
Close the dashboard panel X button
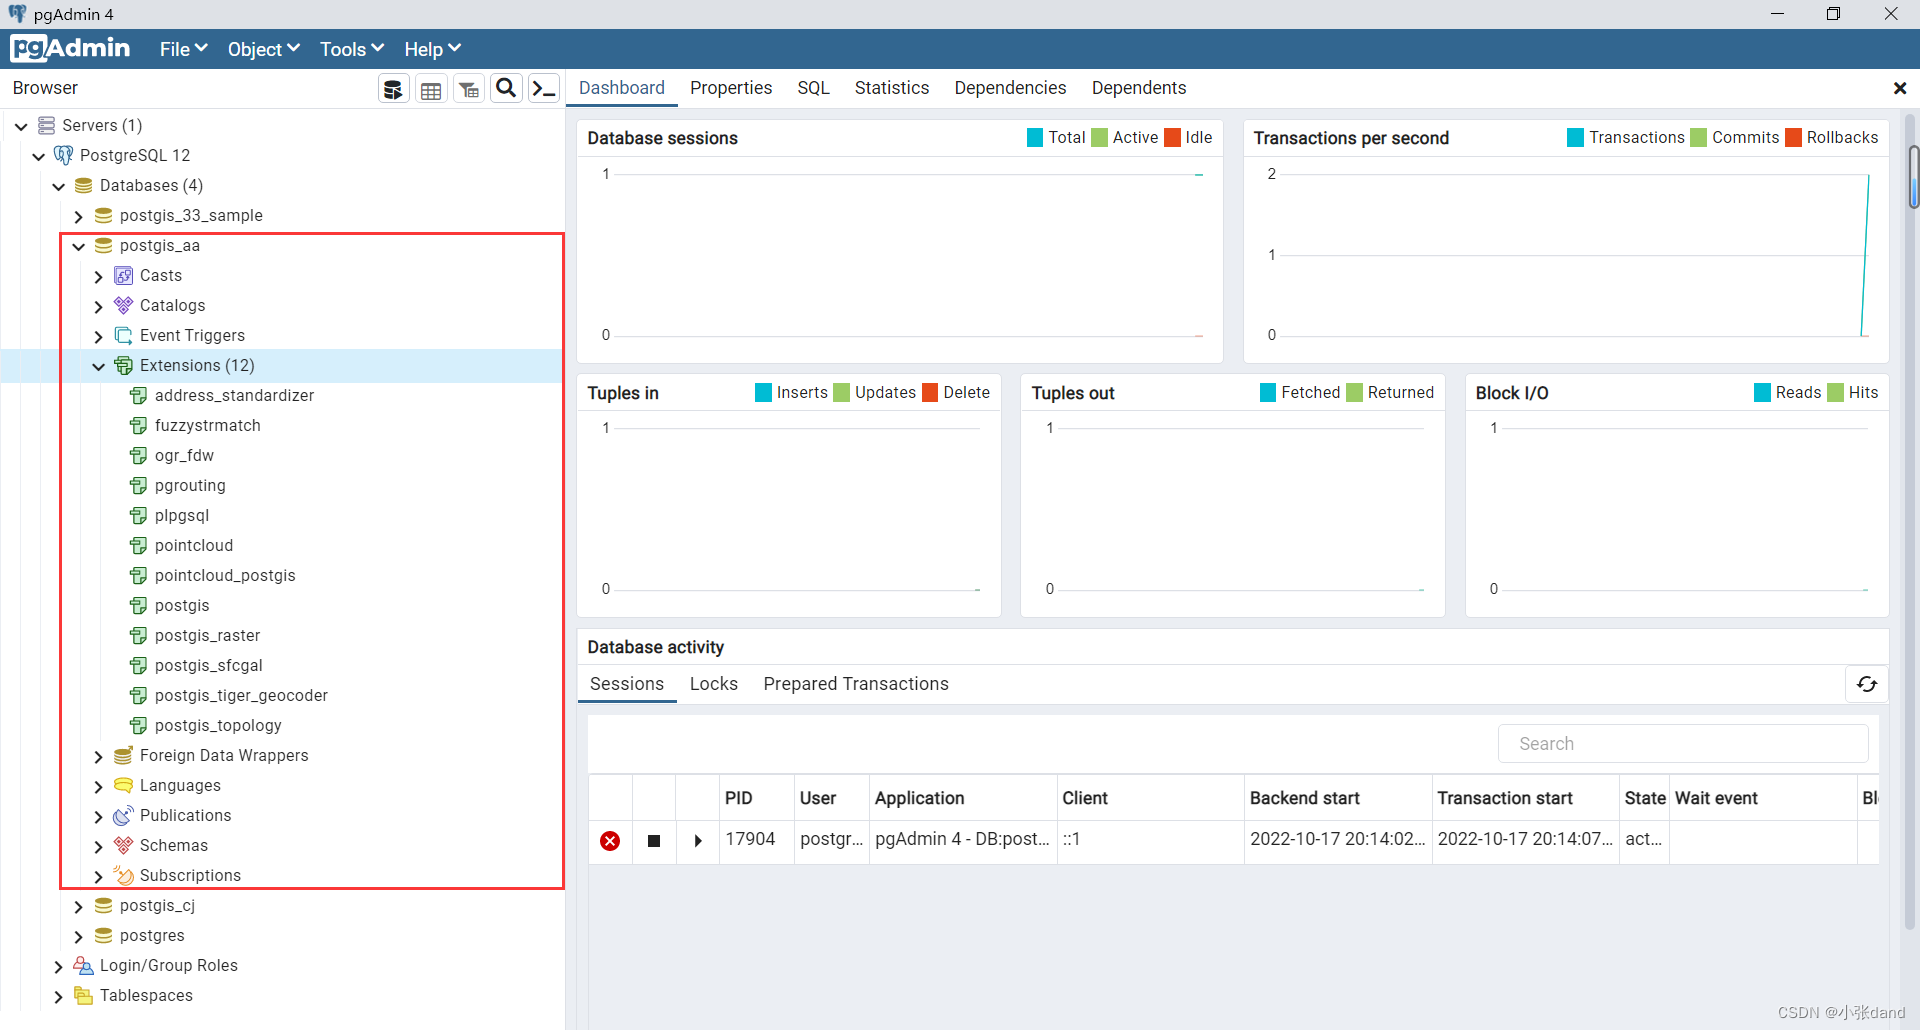coord(1900,88)
